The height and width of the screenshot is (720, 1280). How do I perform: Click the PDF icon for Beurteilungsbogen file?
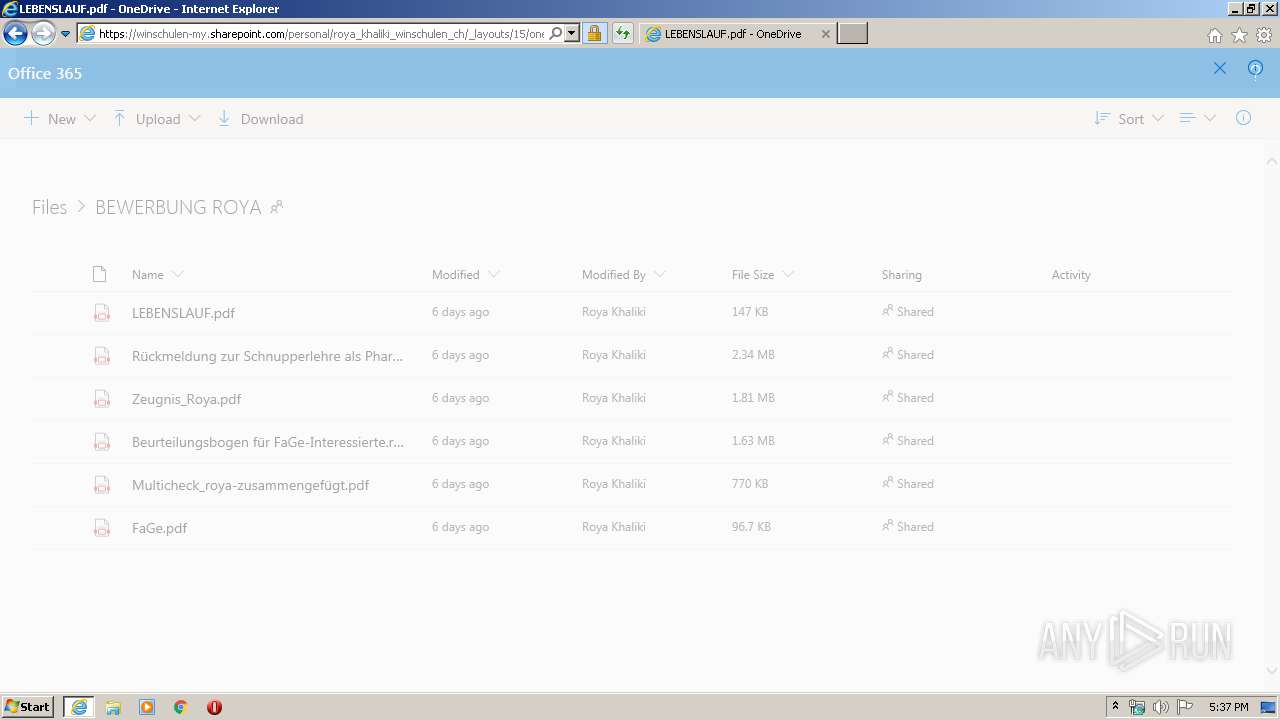(101, 441)
